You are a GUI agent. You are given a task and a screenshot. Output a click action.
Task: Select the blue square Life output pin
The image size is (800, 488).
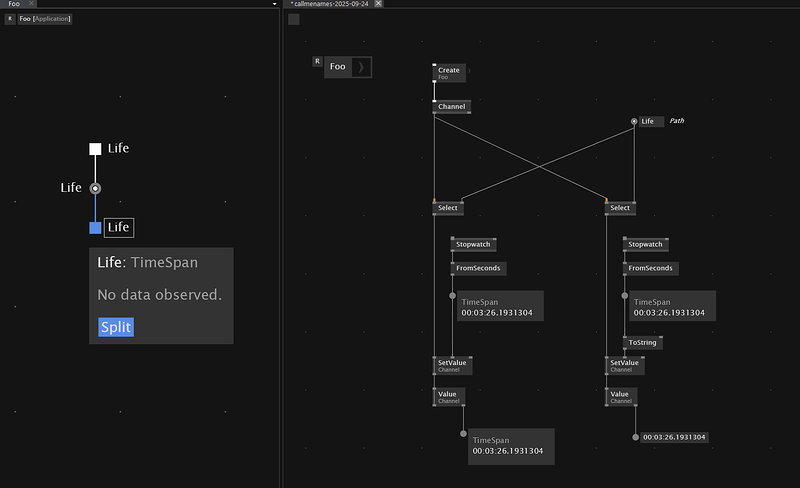pos(95,228)
